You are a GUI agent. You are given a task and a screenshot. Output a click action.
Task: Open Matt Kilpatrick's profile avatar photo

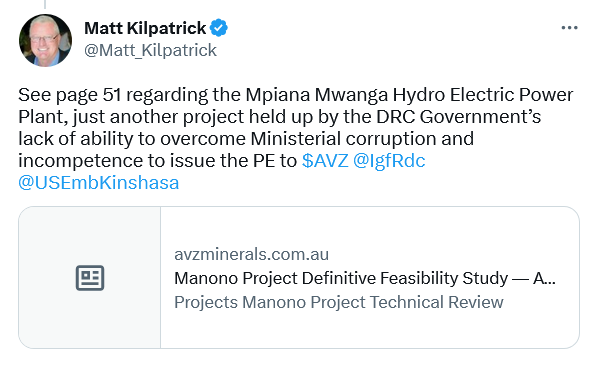click(x=45, y=40)
